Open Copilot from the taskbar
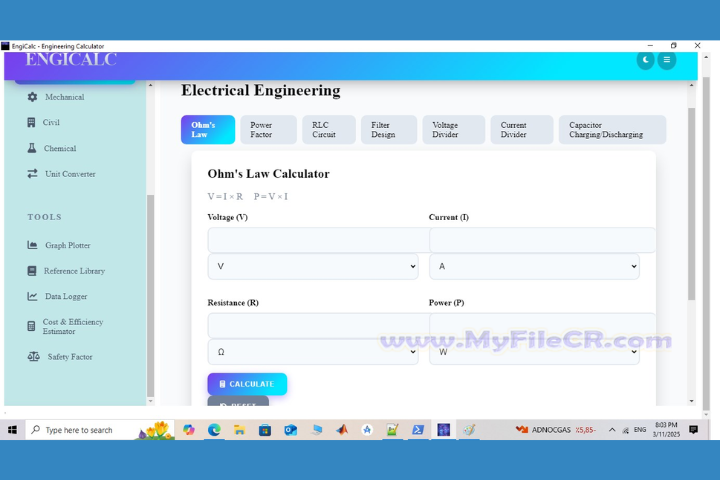The width and height of the screenshot is (720, 480). click(189, 430)
